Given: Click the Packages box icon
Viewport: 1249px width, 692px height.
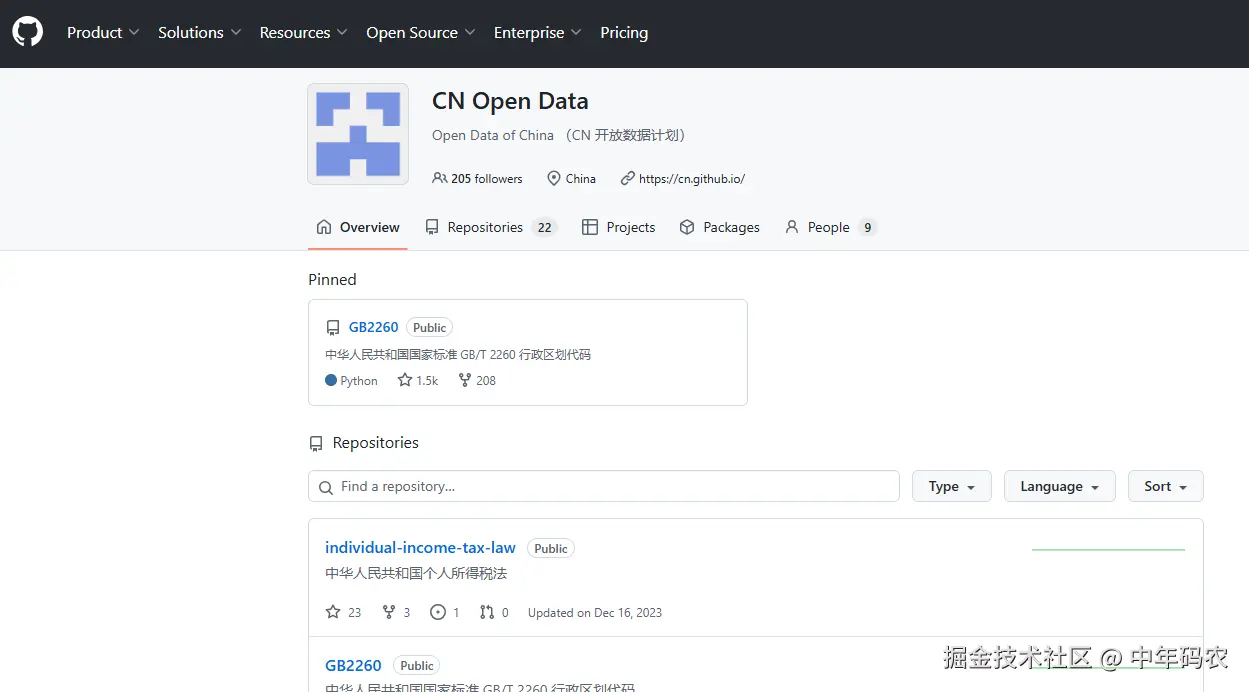Looking at the screenshot, I should pos(687,227).
